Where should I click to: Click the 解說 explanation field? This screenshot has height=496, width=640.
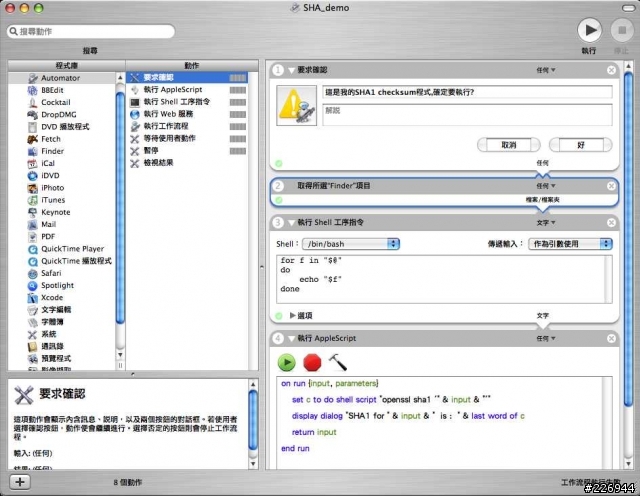[467, 115]
